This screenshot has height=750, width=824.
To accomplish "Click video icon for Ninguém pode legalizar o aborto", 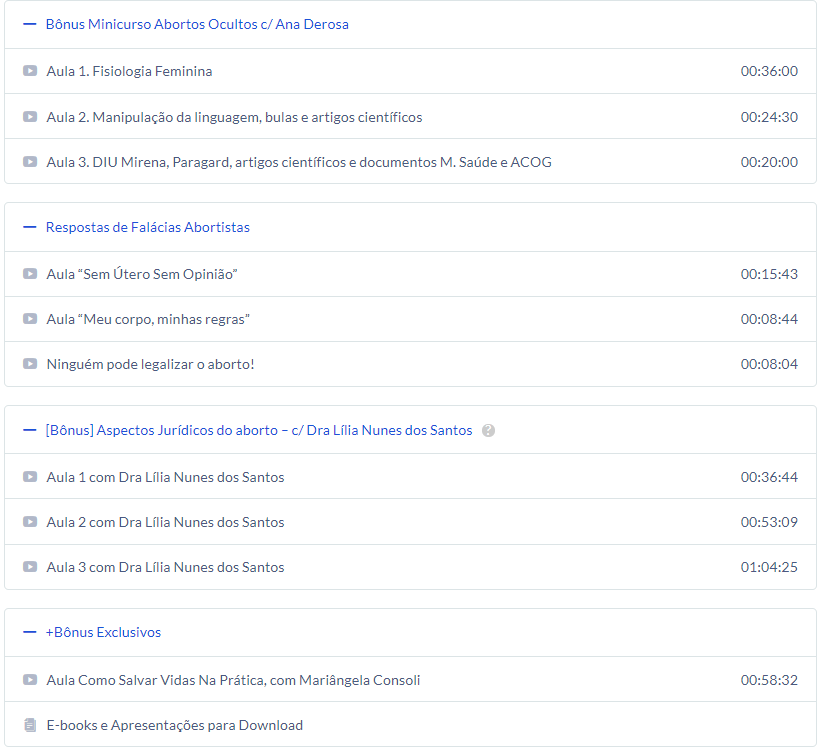I will pyautogui.click(x=30, y=364).
